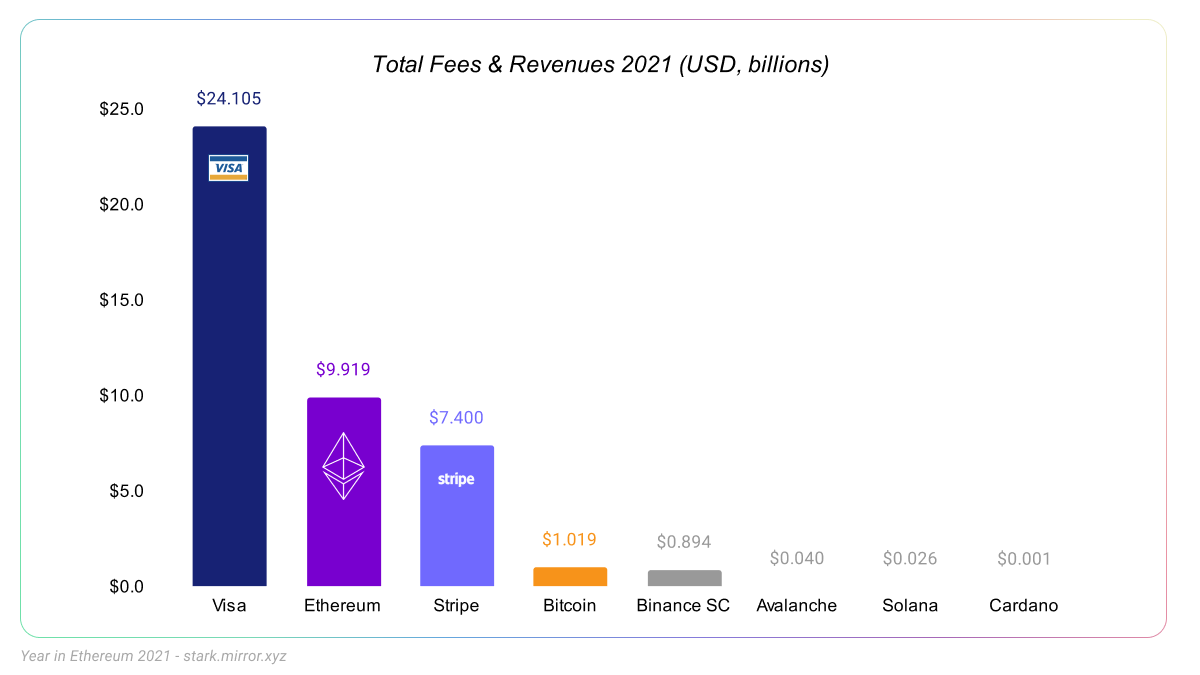The width and height of the screenshot is (1200, 675).
Task: Select the Ethereum diamond logo inside its bar
Action: tap(344, 466)
